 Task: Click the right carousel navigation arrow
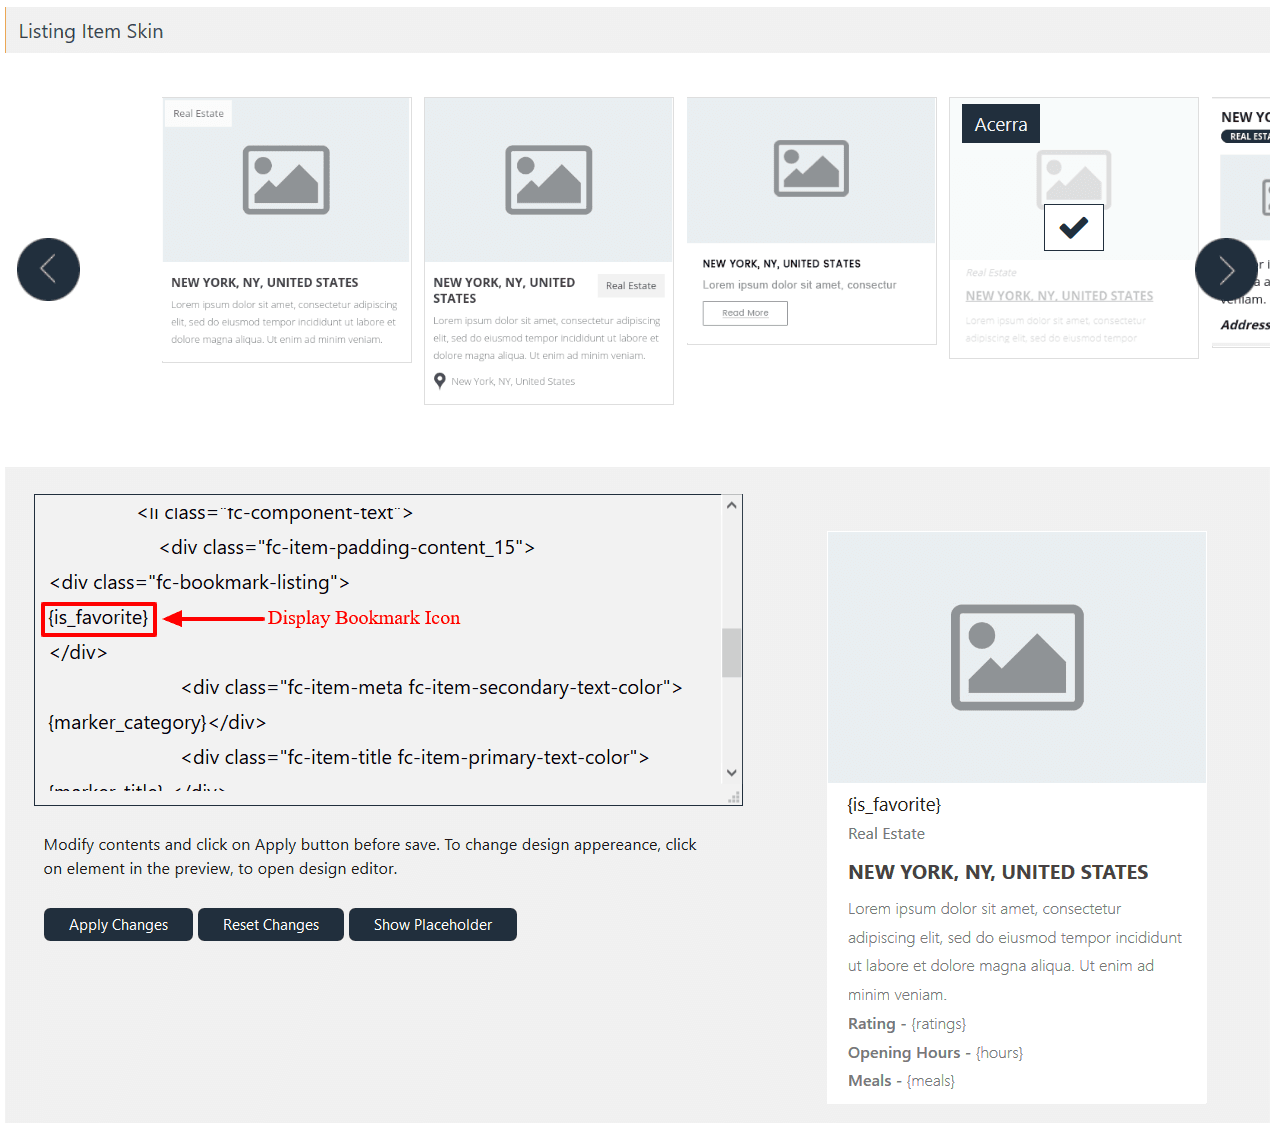(x=1226, y=269)
